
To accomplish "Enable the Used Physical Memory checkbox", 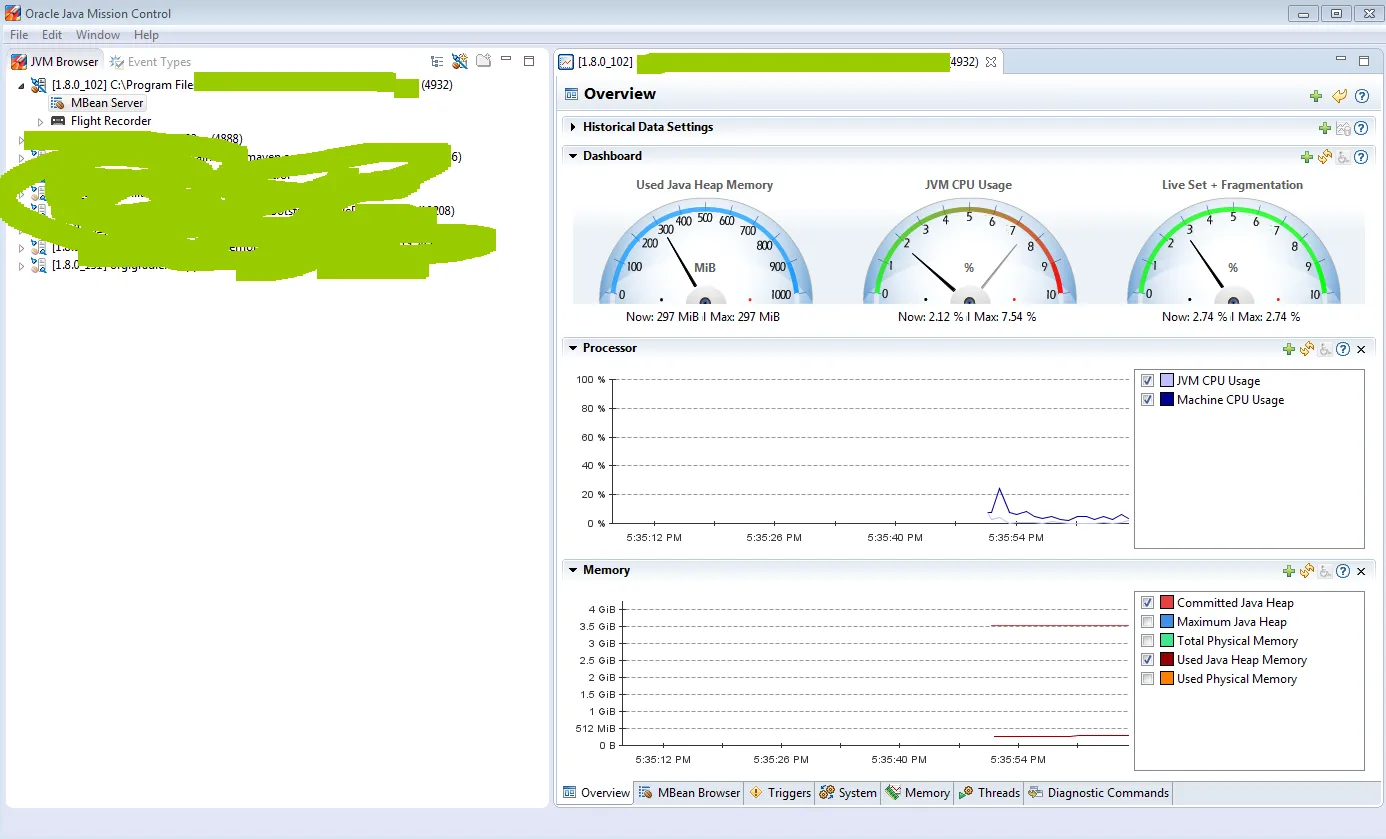I will click(1148, 679).
